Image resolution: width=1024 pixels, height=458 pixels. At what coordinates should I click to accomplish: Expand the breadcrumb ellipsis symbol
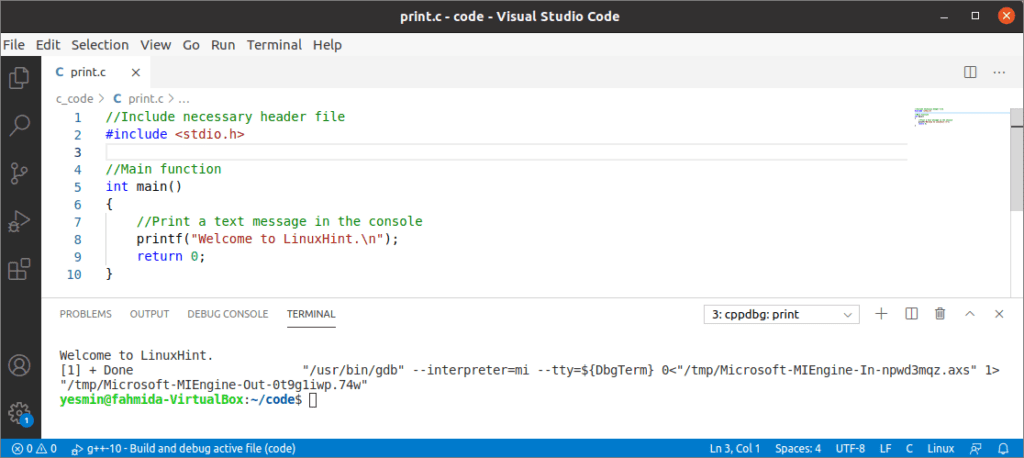(184, 99)
